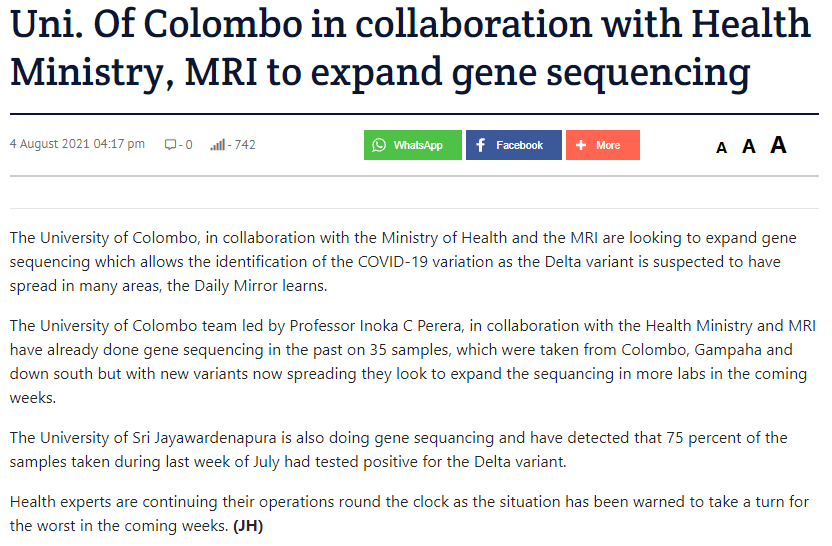832x546 pixels.
Task: Click the Facebook f logo icon
Action: tap(481, 145)
